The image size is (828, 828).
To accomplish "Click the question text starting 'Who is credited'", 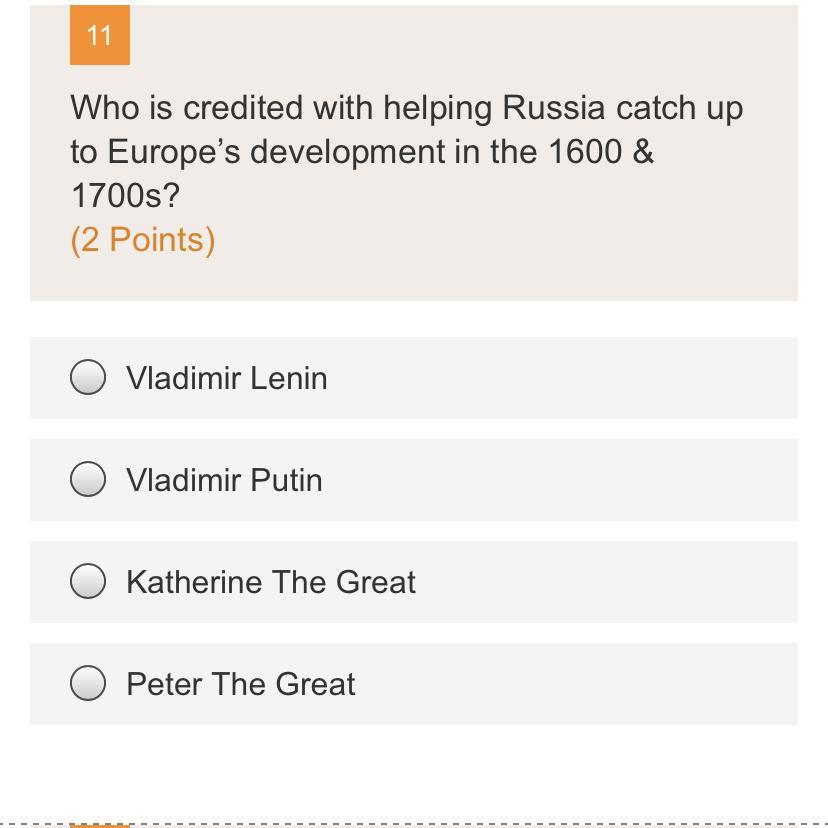I will pos(407,152).
